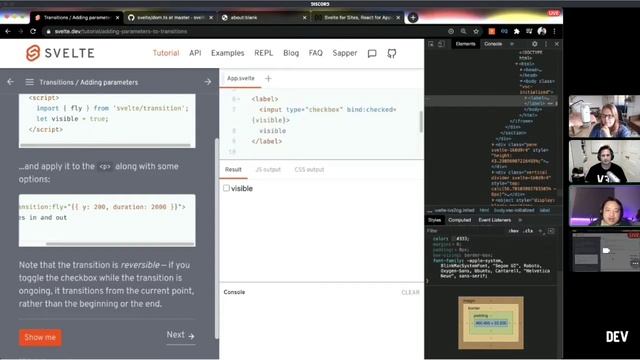Open the DevTools more options kebab menu

546,44
